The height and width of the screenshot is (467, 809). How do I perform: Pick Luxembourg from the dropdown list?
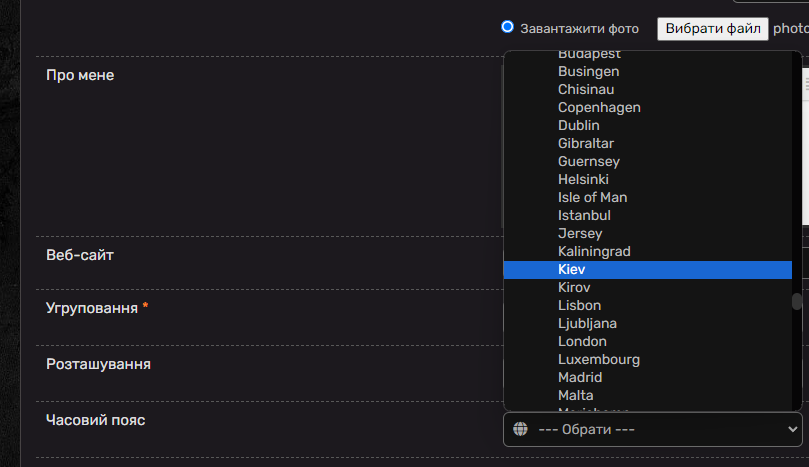click(648, 360)
